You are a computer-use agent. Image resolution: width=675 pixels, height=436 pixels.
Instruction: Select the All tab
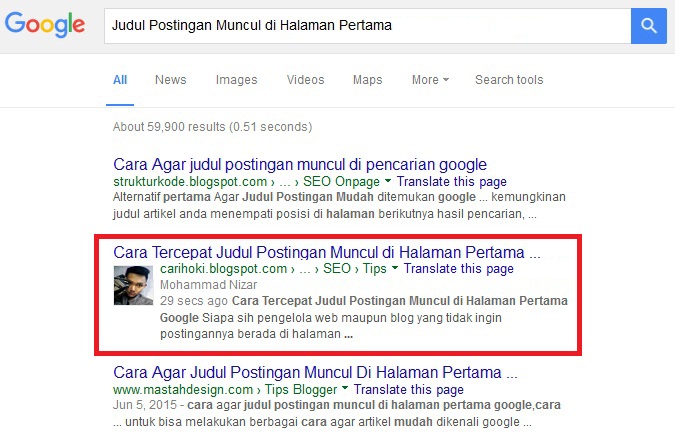(x=120, y=80)
